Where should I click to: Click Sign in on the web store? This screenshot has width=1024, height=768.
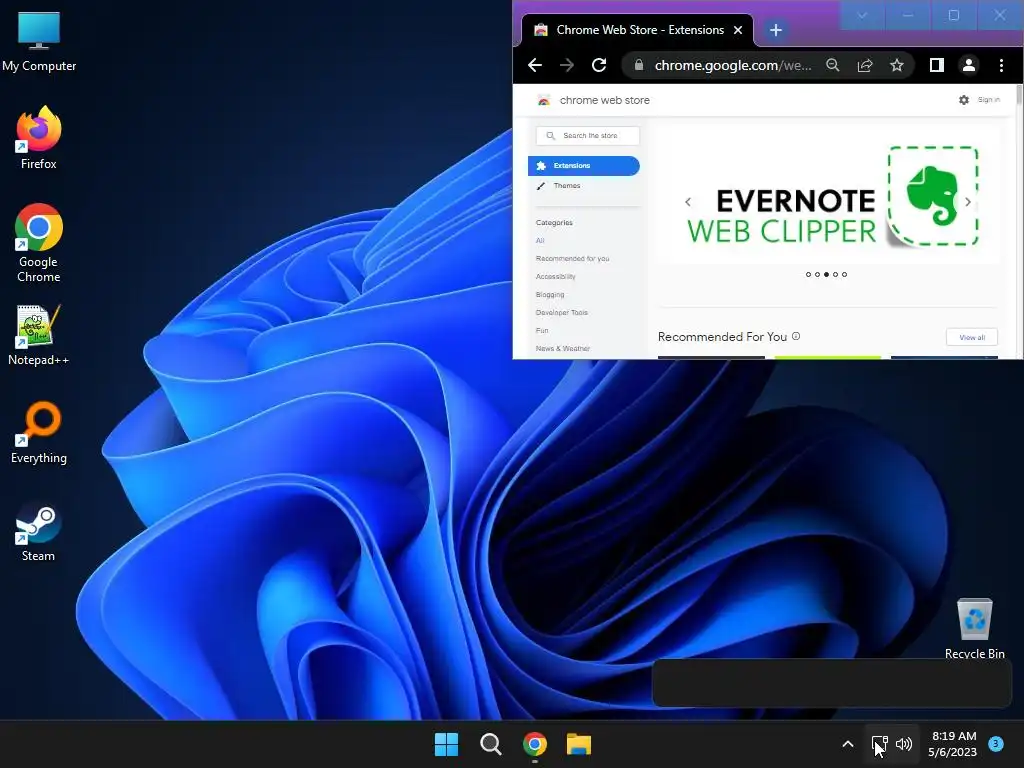[989, 100]
